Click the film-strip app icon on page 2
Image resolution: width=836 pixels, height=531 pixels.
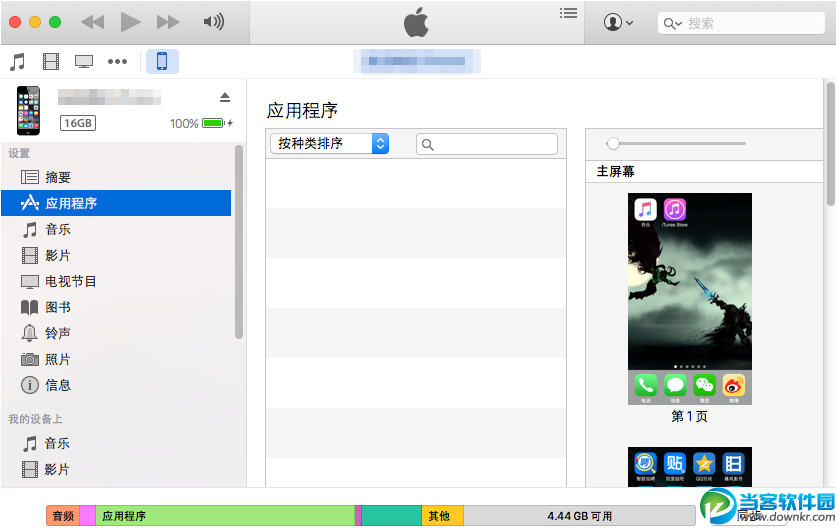(x=733, y=463)
